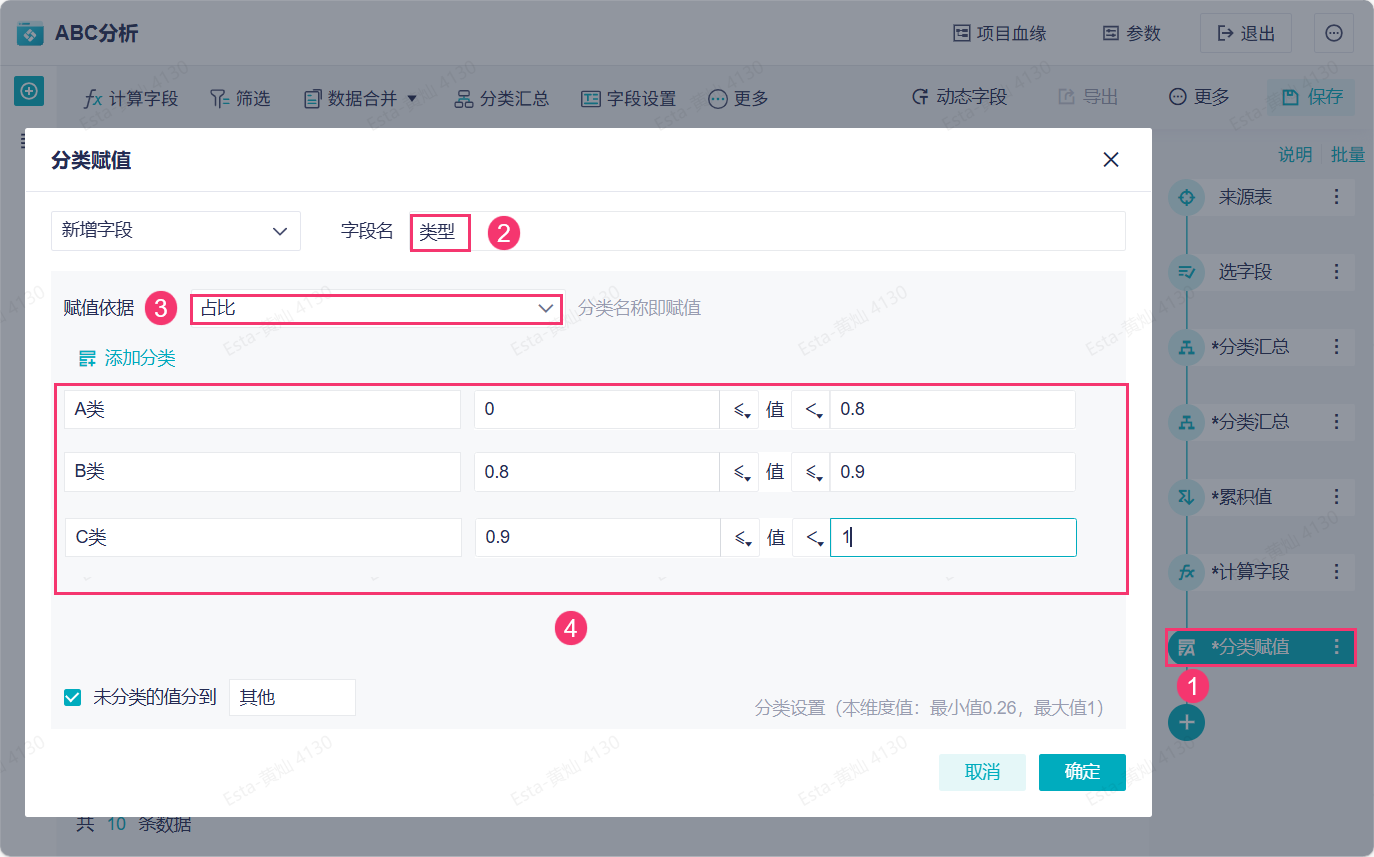Open A类 left comparison operator dropdown
The image size is (1374, 857).
coord(739,409)
